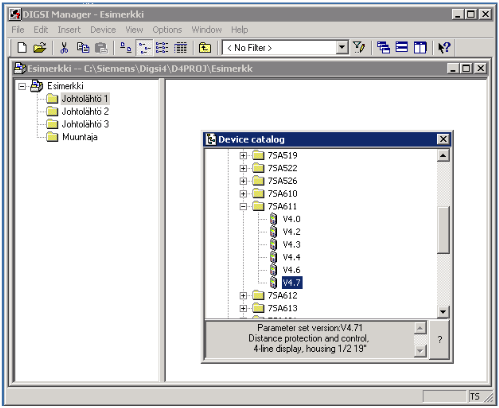
Task: Click the Cut scissors icon
Action: point(64,48)
